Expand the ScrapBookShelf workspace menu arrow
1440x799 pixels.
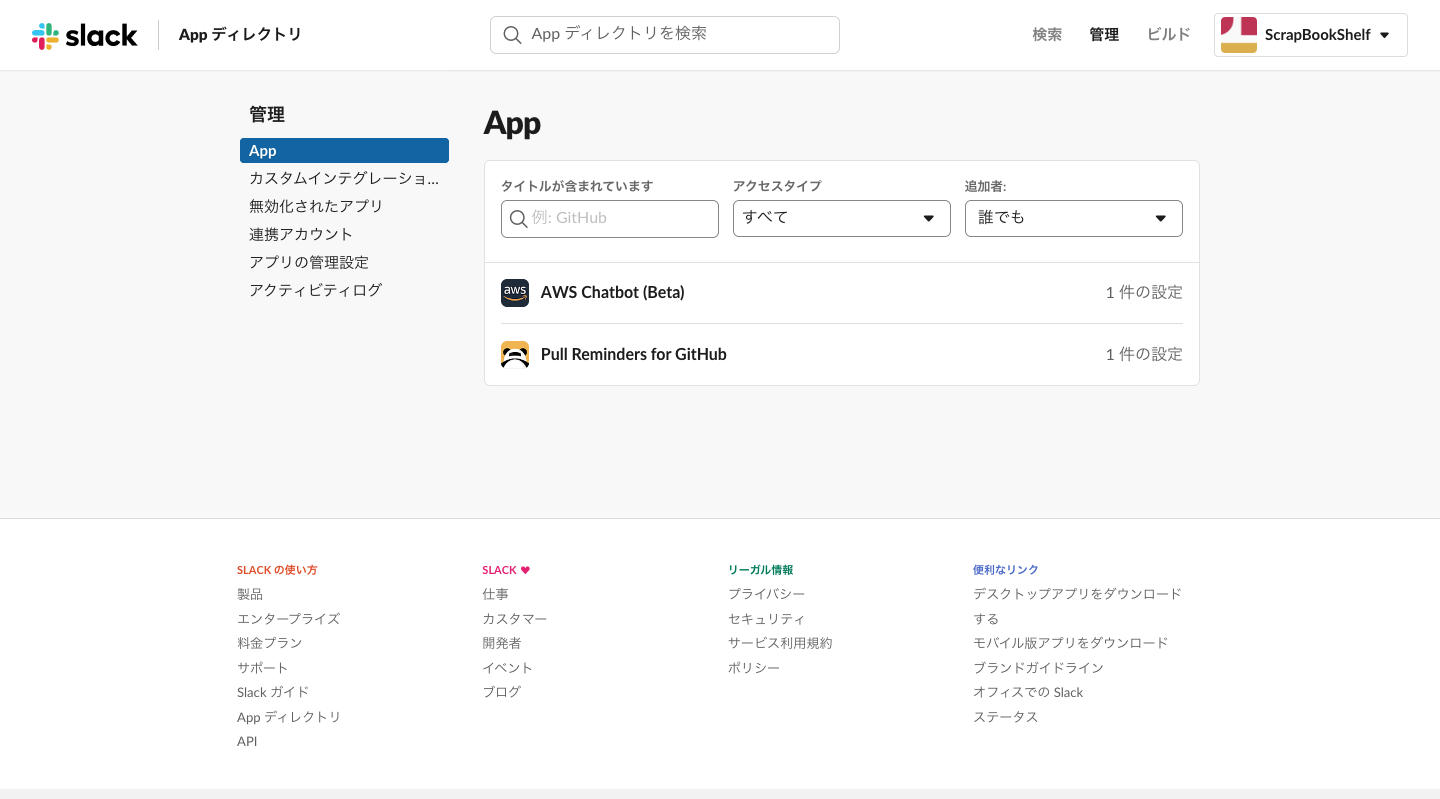(1385, 35)
